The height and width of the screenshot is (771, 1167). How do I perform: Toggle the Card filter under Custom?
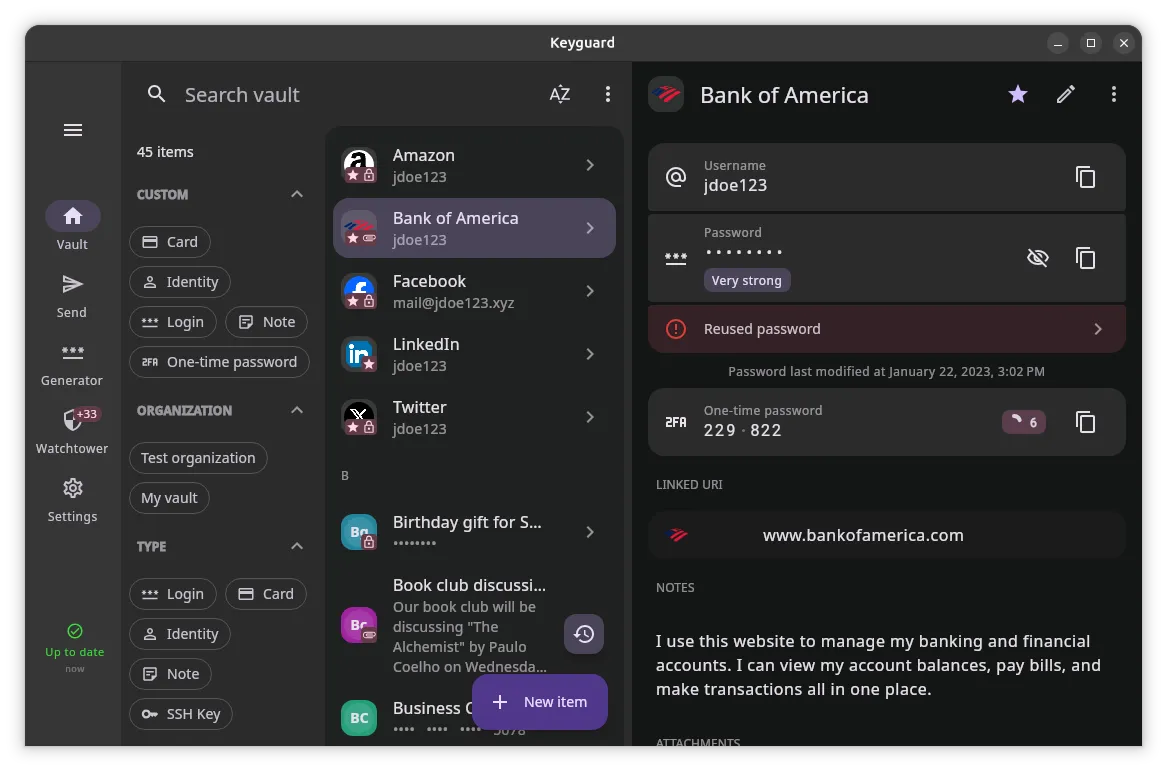coord(170,242)
